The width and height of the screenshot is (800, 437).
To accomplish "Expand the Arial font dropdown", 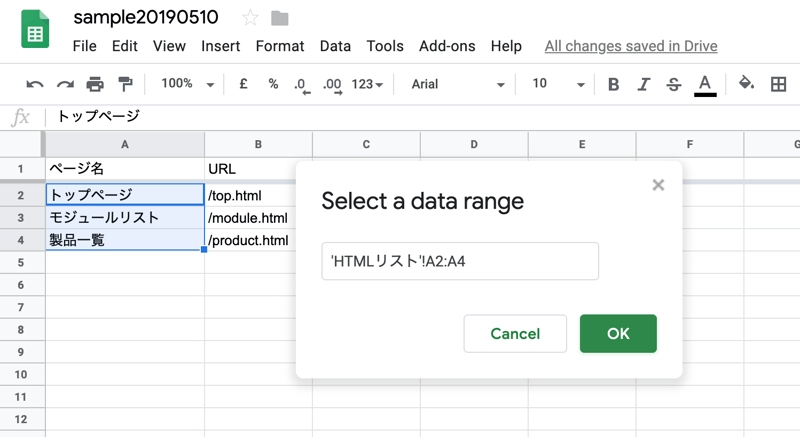I will point(460,84).
